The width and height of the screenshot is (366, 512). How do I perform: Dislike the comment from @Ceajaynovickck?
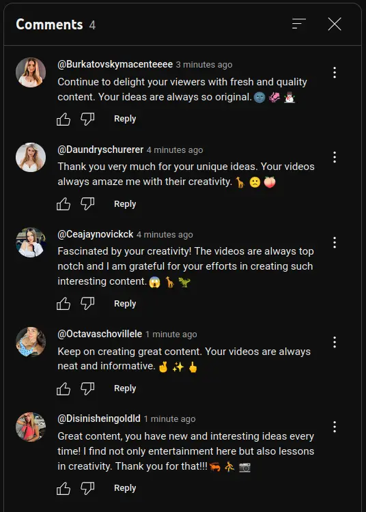point(87,304)
